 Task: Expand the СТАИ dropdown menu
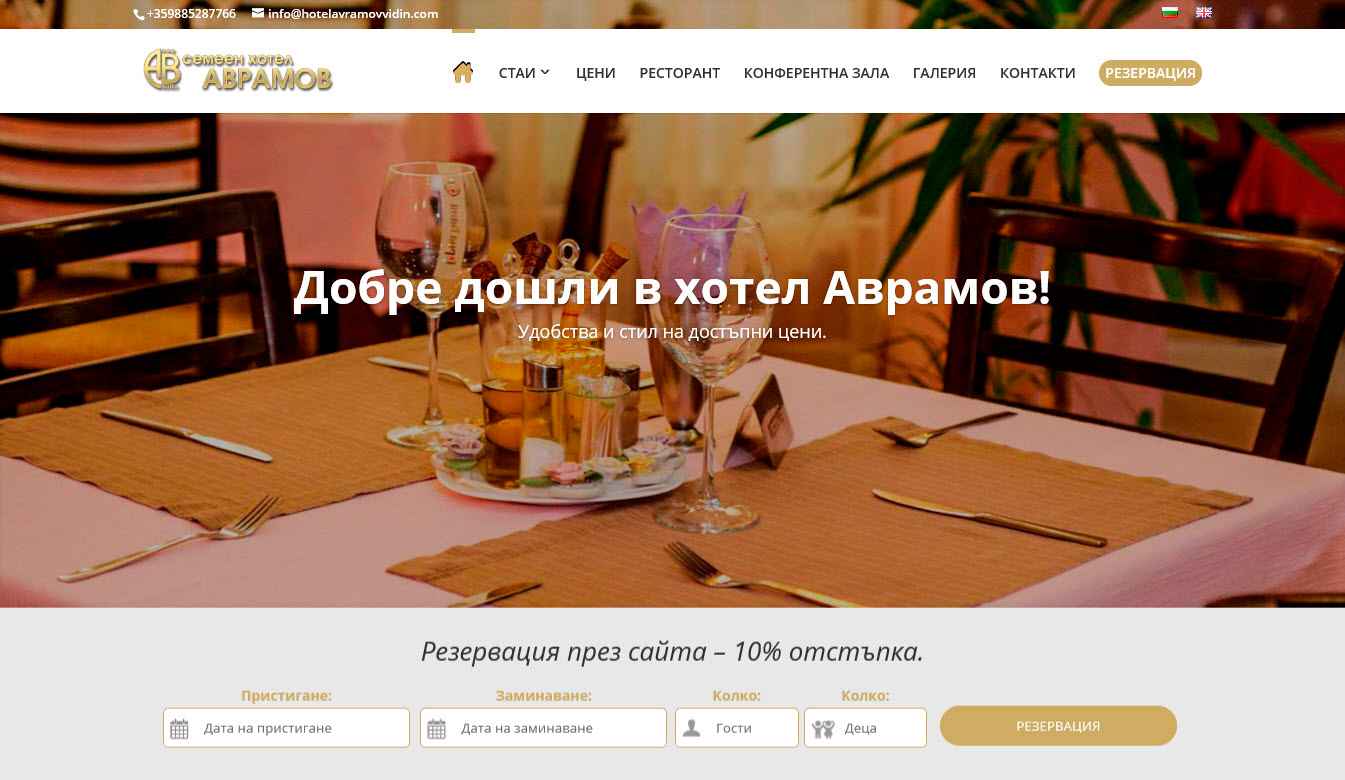tap(524, 72)
